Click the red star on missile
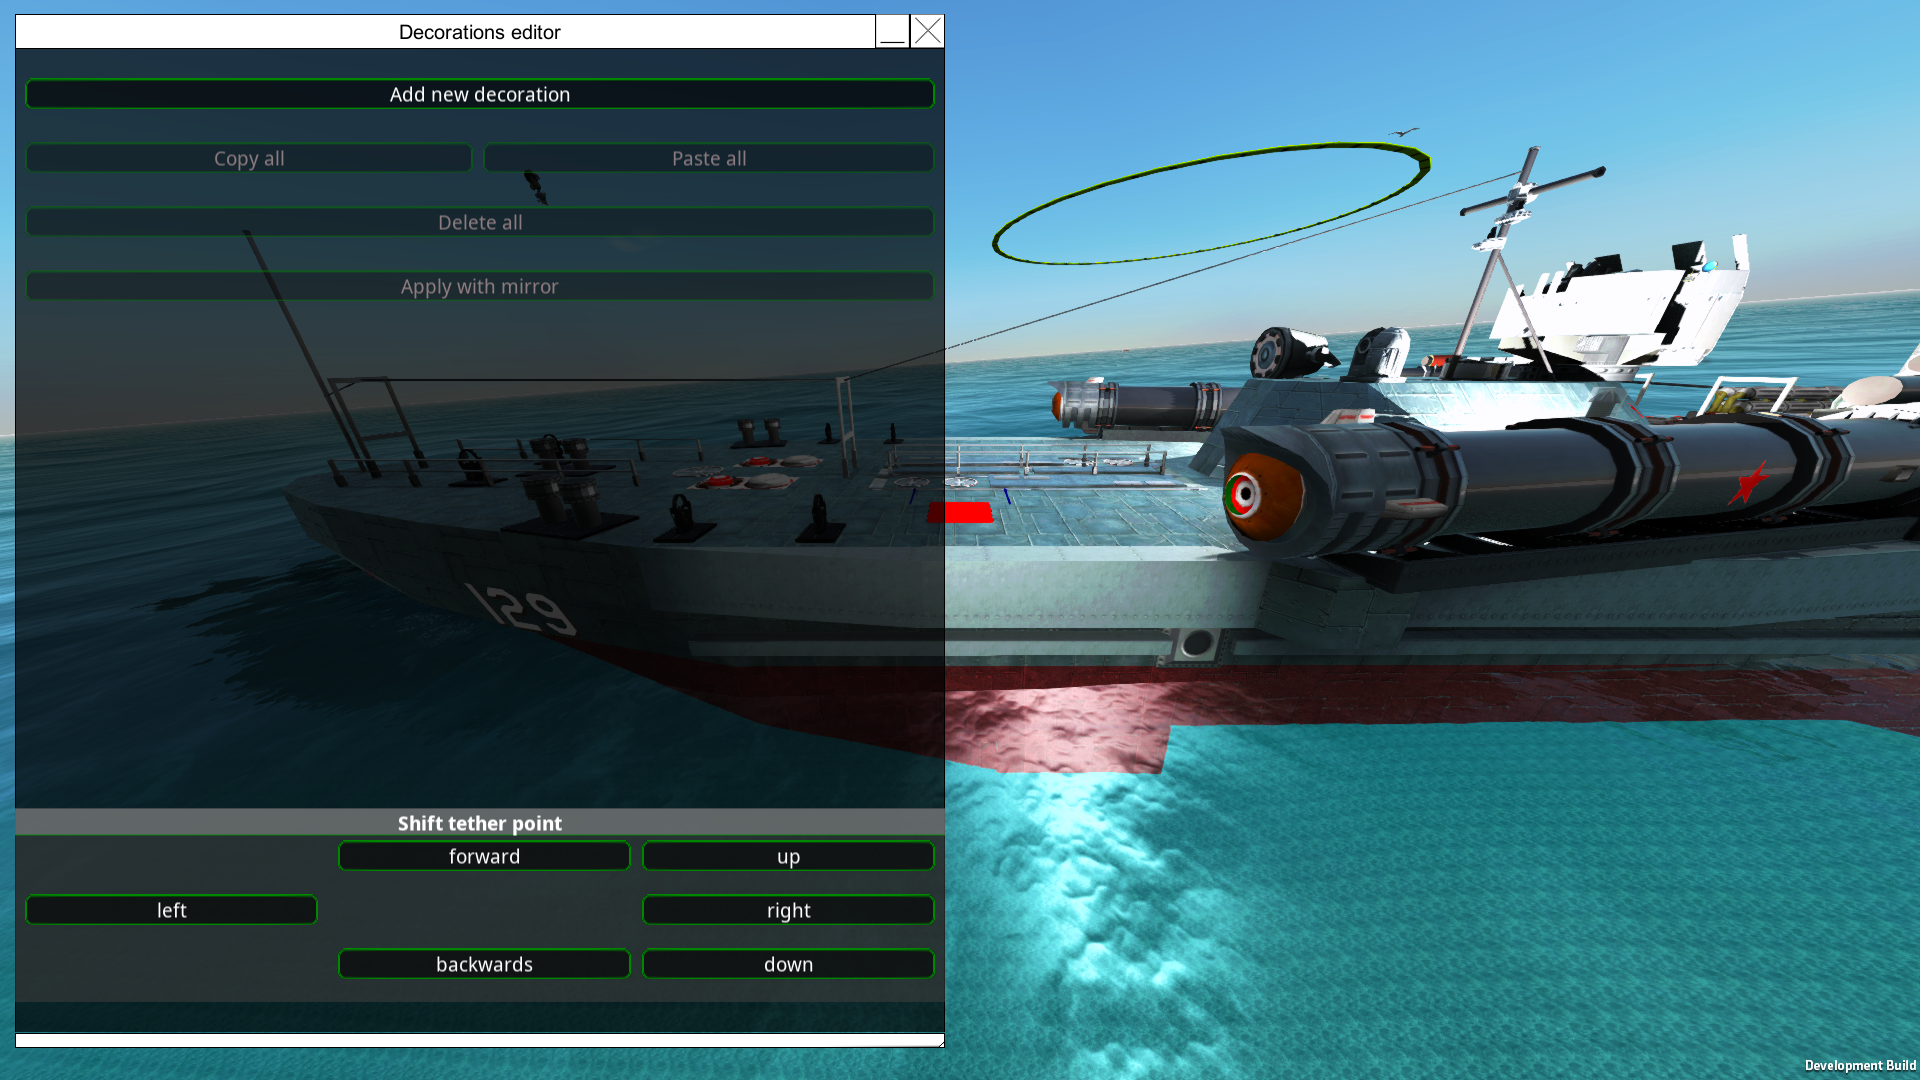Viewport: 1920px width, 1080px height. tap(1748, 484)
